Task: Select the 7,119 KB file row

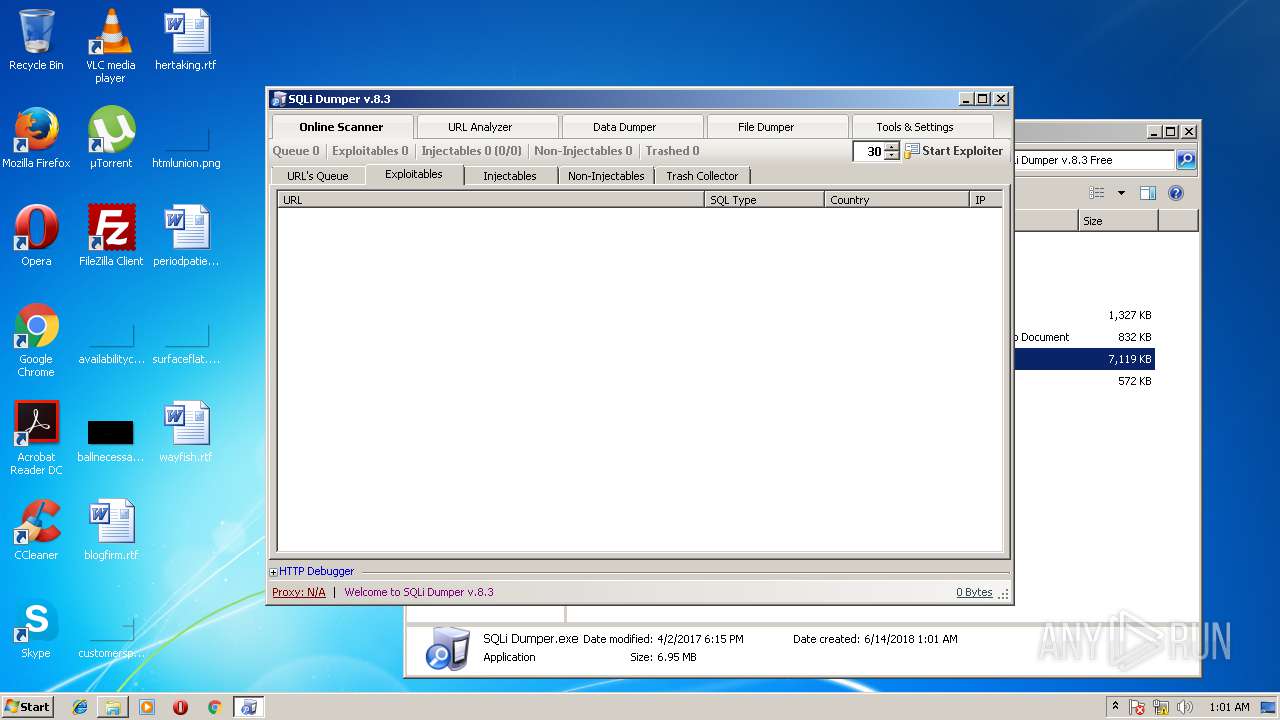Action: 1084,359
